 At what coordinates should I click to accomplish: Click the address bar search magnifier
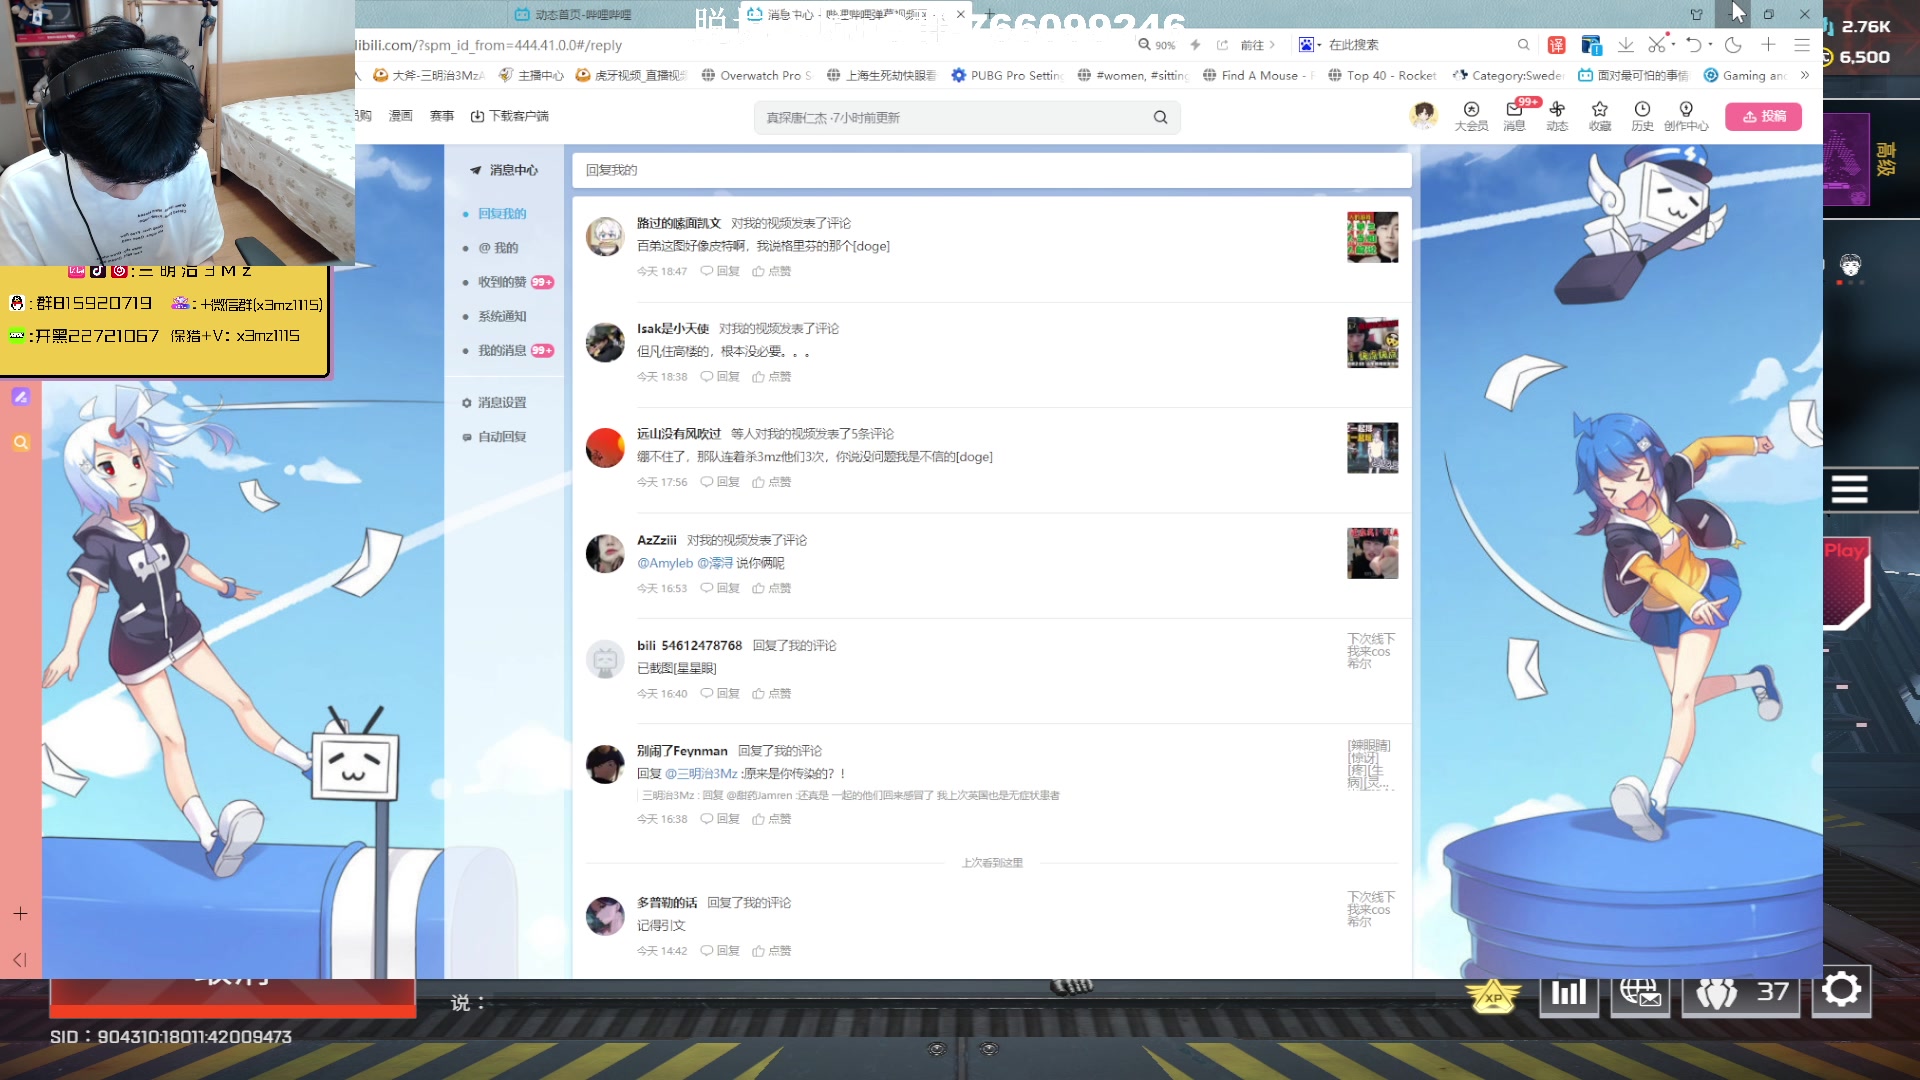tap(1523, 45)
